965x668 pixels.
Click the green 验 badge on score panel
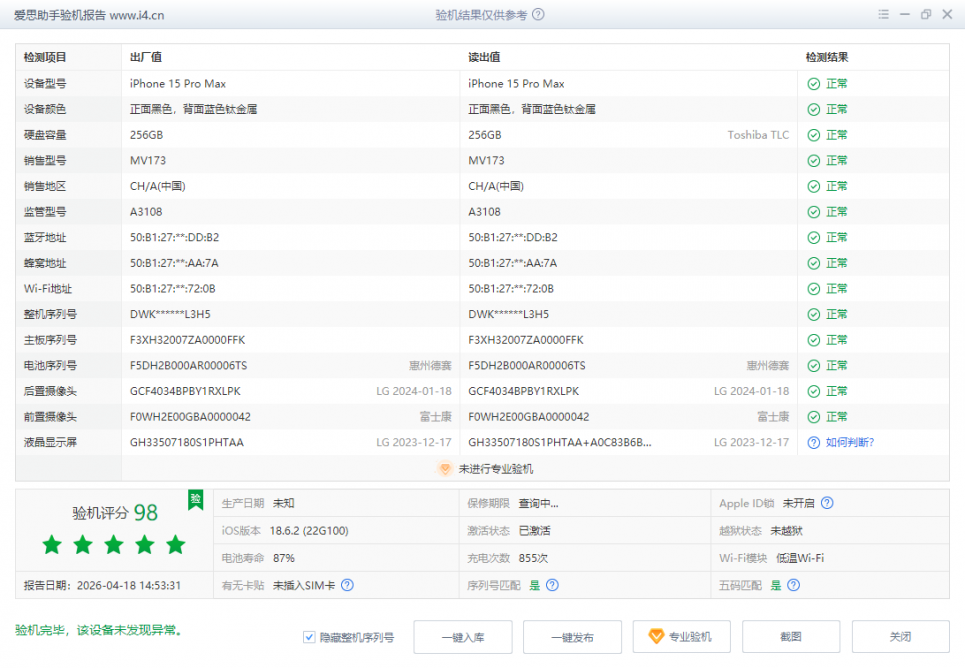(196, 498)
